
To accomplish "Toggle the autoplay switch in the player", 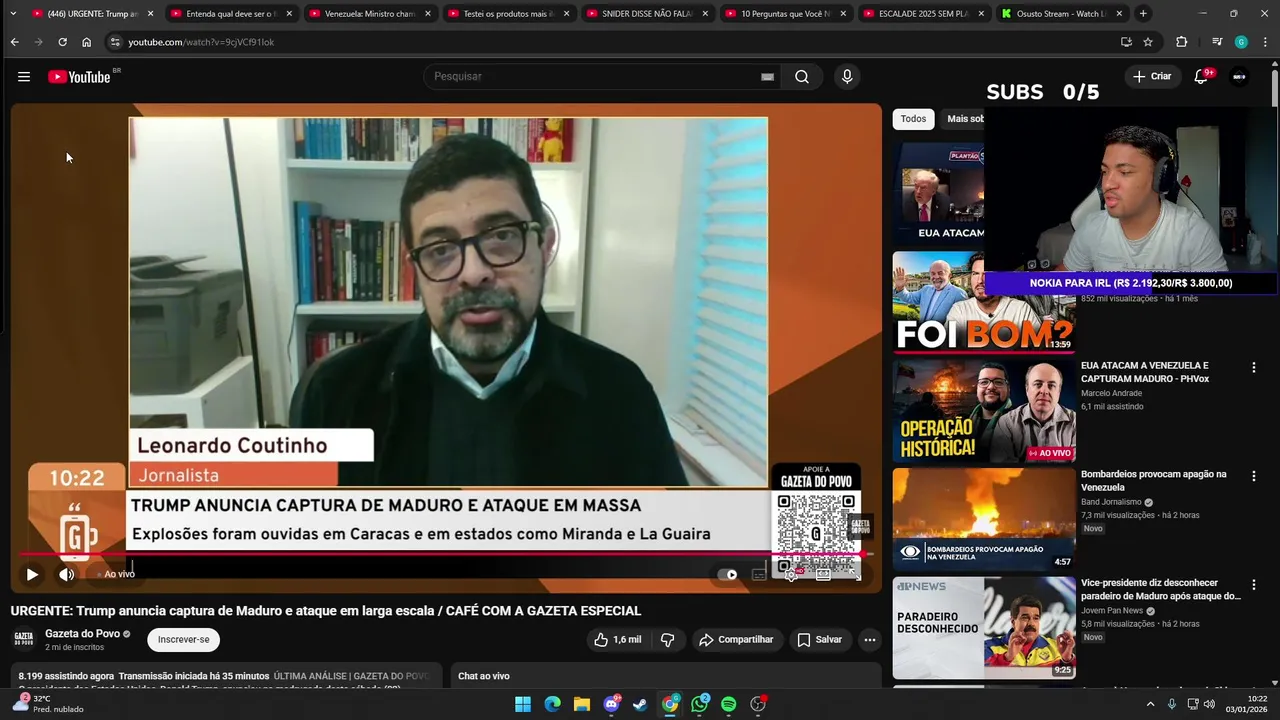I will coord(728,574).
